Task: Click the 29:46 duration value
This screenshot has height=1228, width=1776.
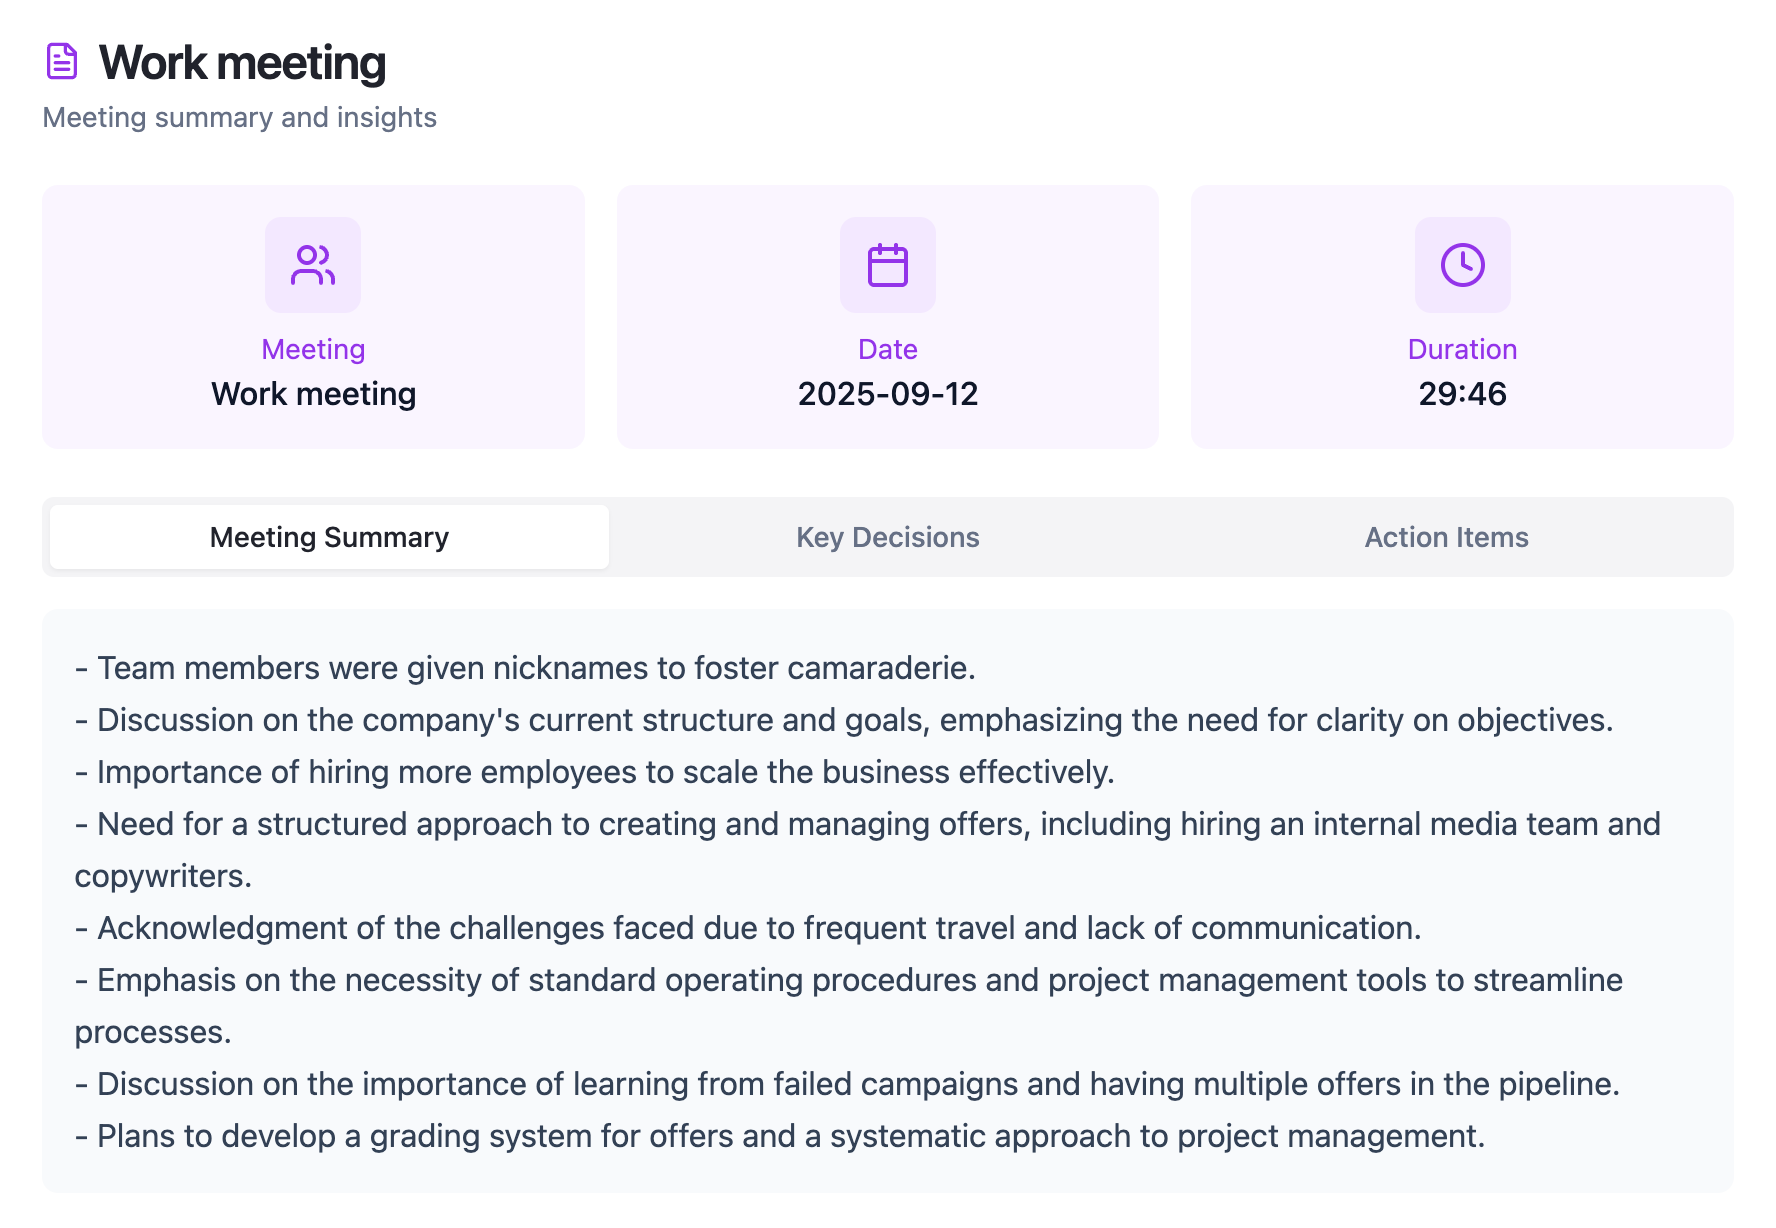Action: pyautogui.click(x=1462, y=394)
